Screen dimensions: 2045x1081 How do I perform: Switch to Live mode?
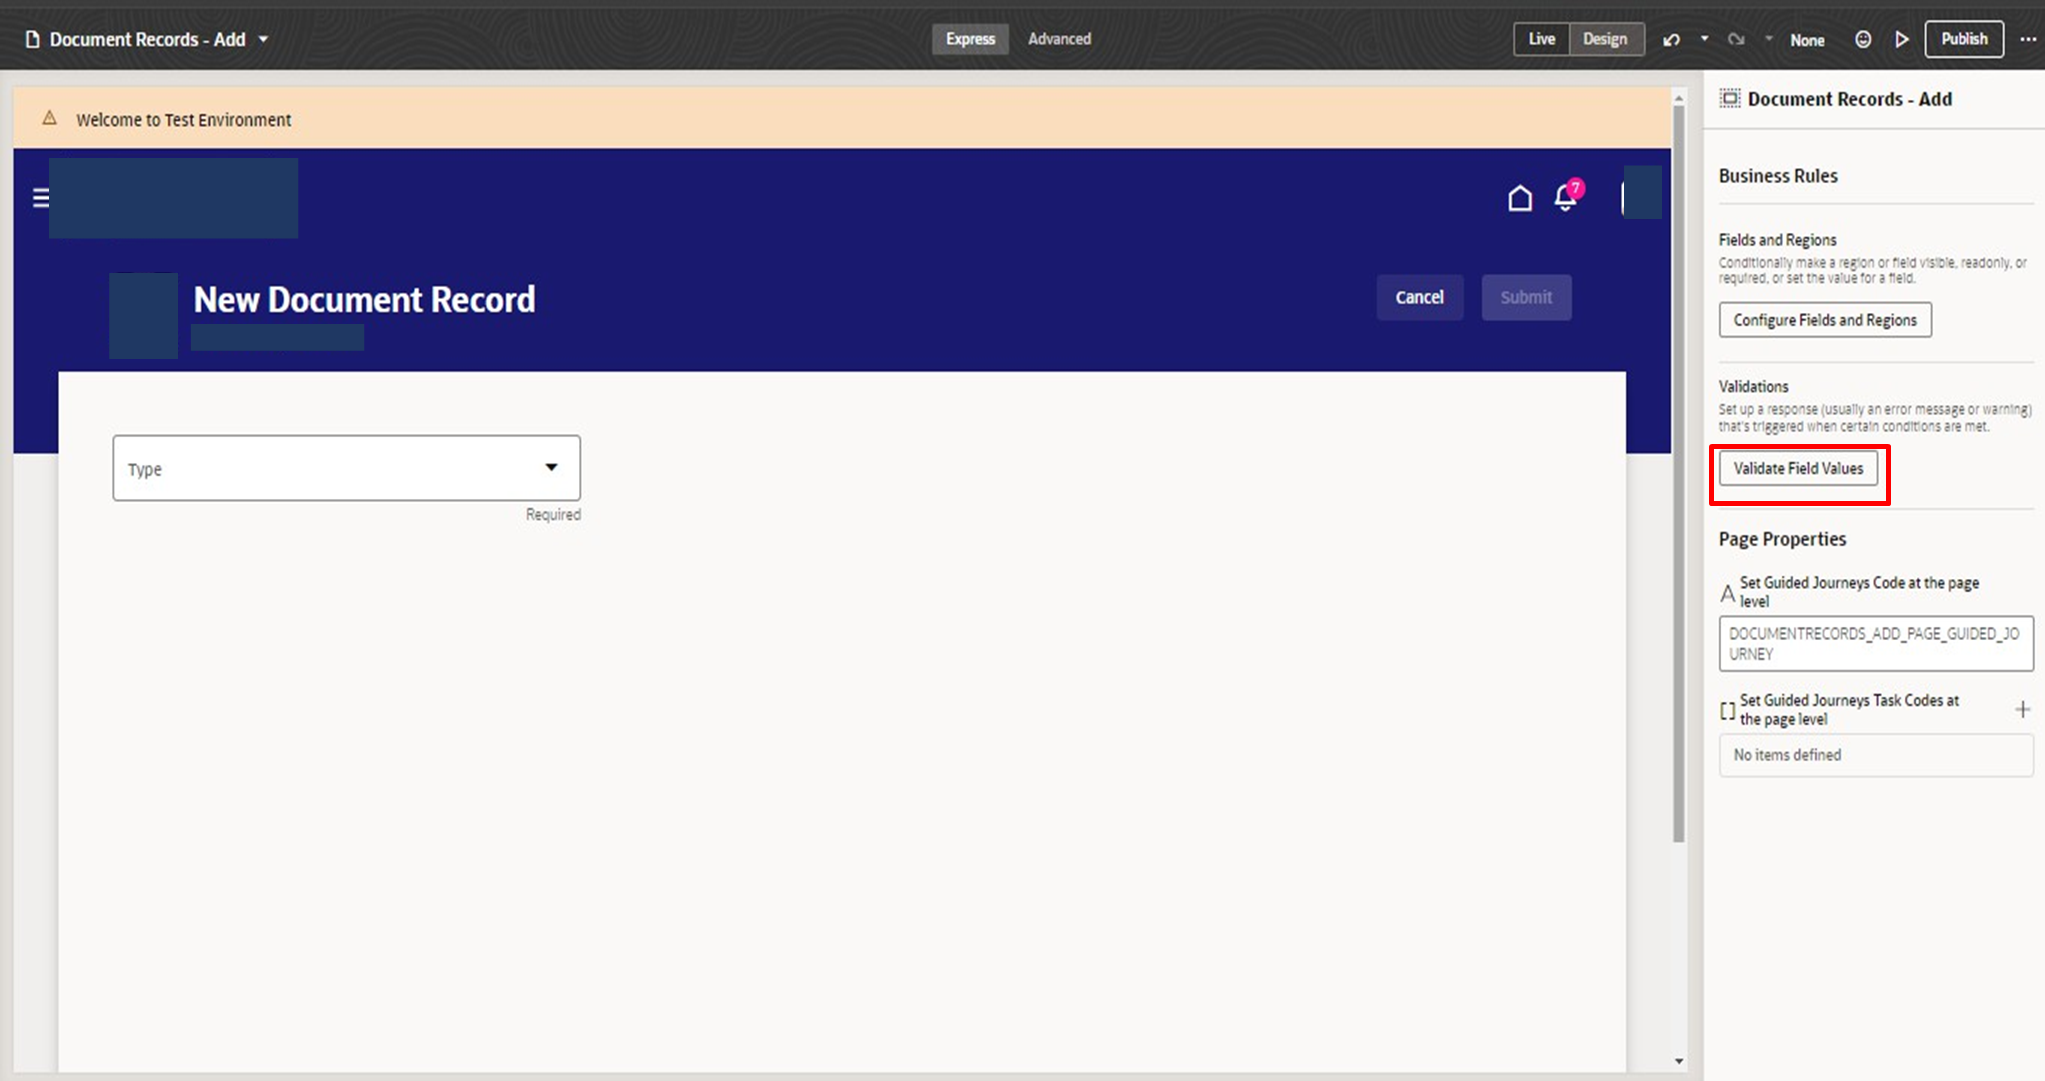coord(1541,38)
